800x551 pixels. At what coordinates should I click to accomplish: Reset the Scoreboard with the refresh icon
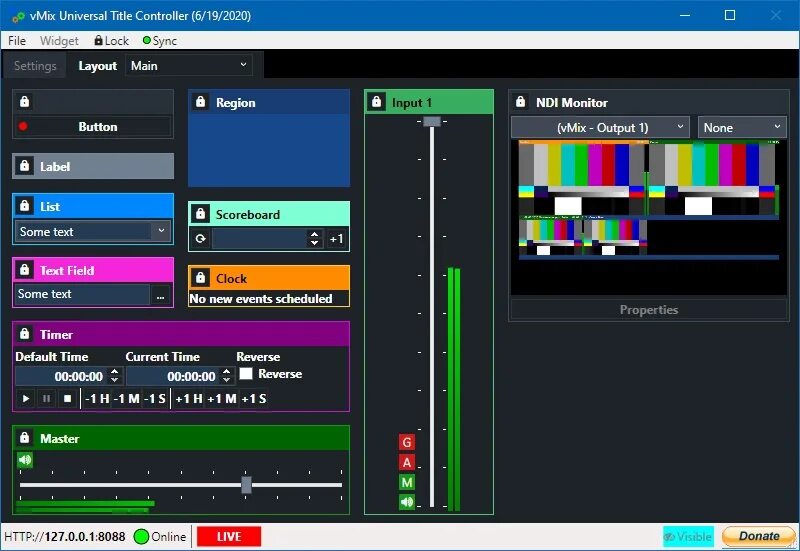[x=201, y=238]
